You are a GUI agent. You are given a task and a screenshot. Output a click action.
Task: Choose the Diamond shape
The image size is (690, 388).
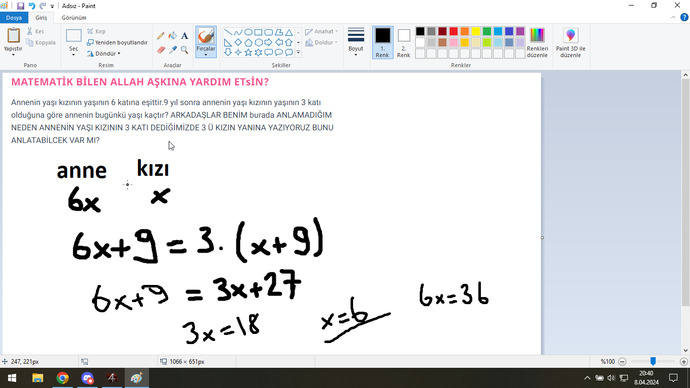238,43
